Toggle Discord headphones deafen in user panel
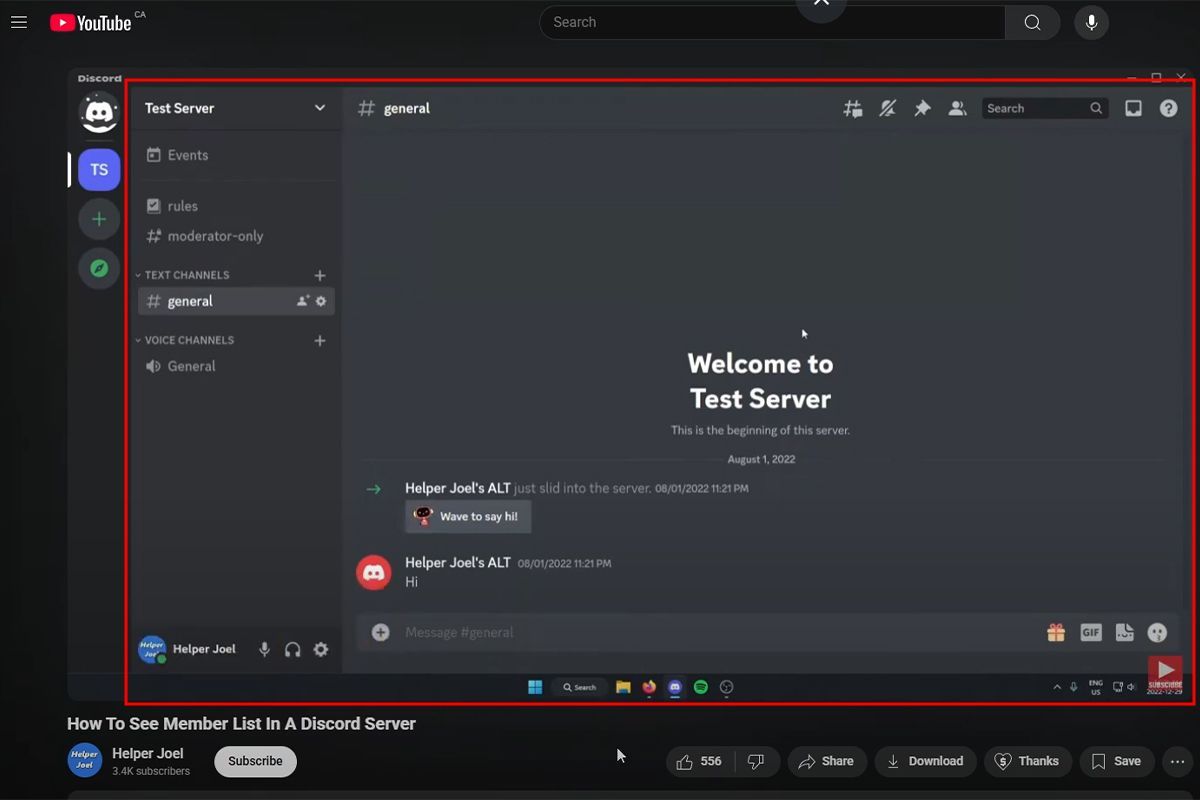This screenshot has height=800, width=1200. (x=292, y=649)
